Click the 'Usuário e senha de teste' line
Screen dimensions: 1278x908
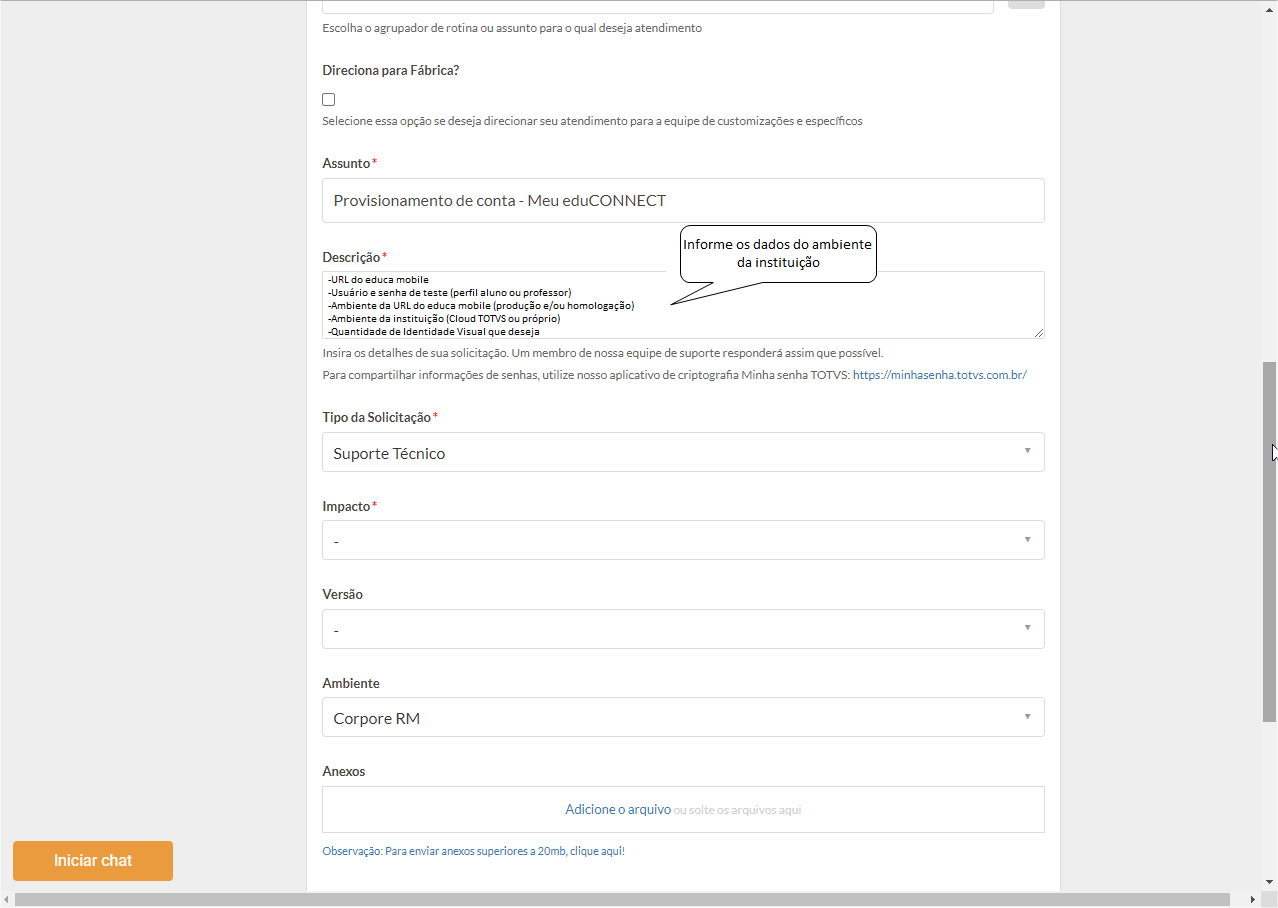pos(450,292)
